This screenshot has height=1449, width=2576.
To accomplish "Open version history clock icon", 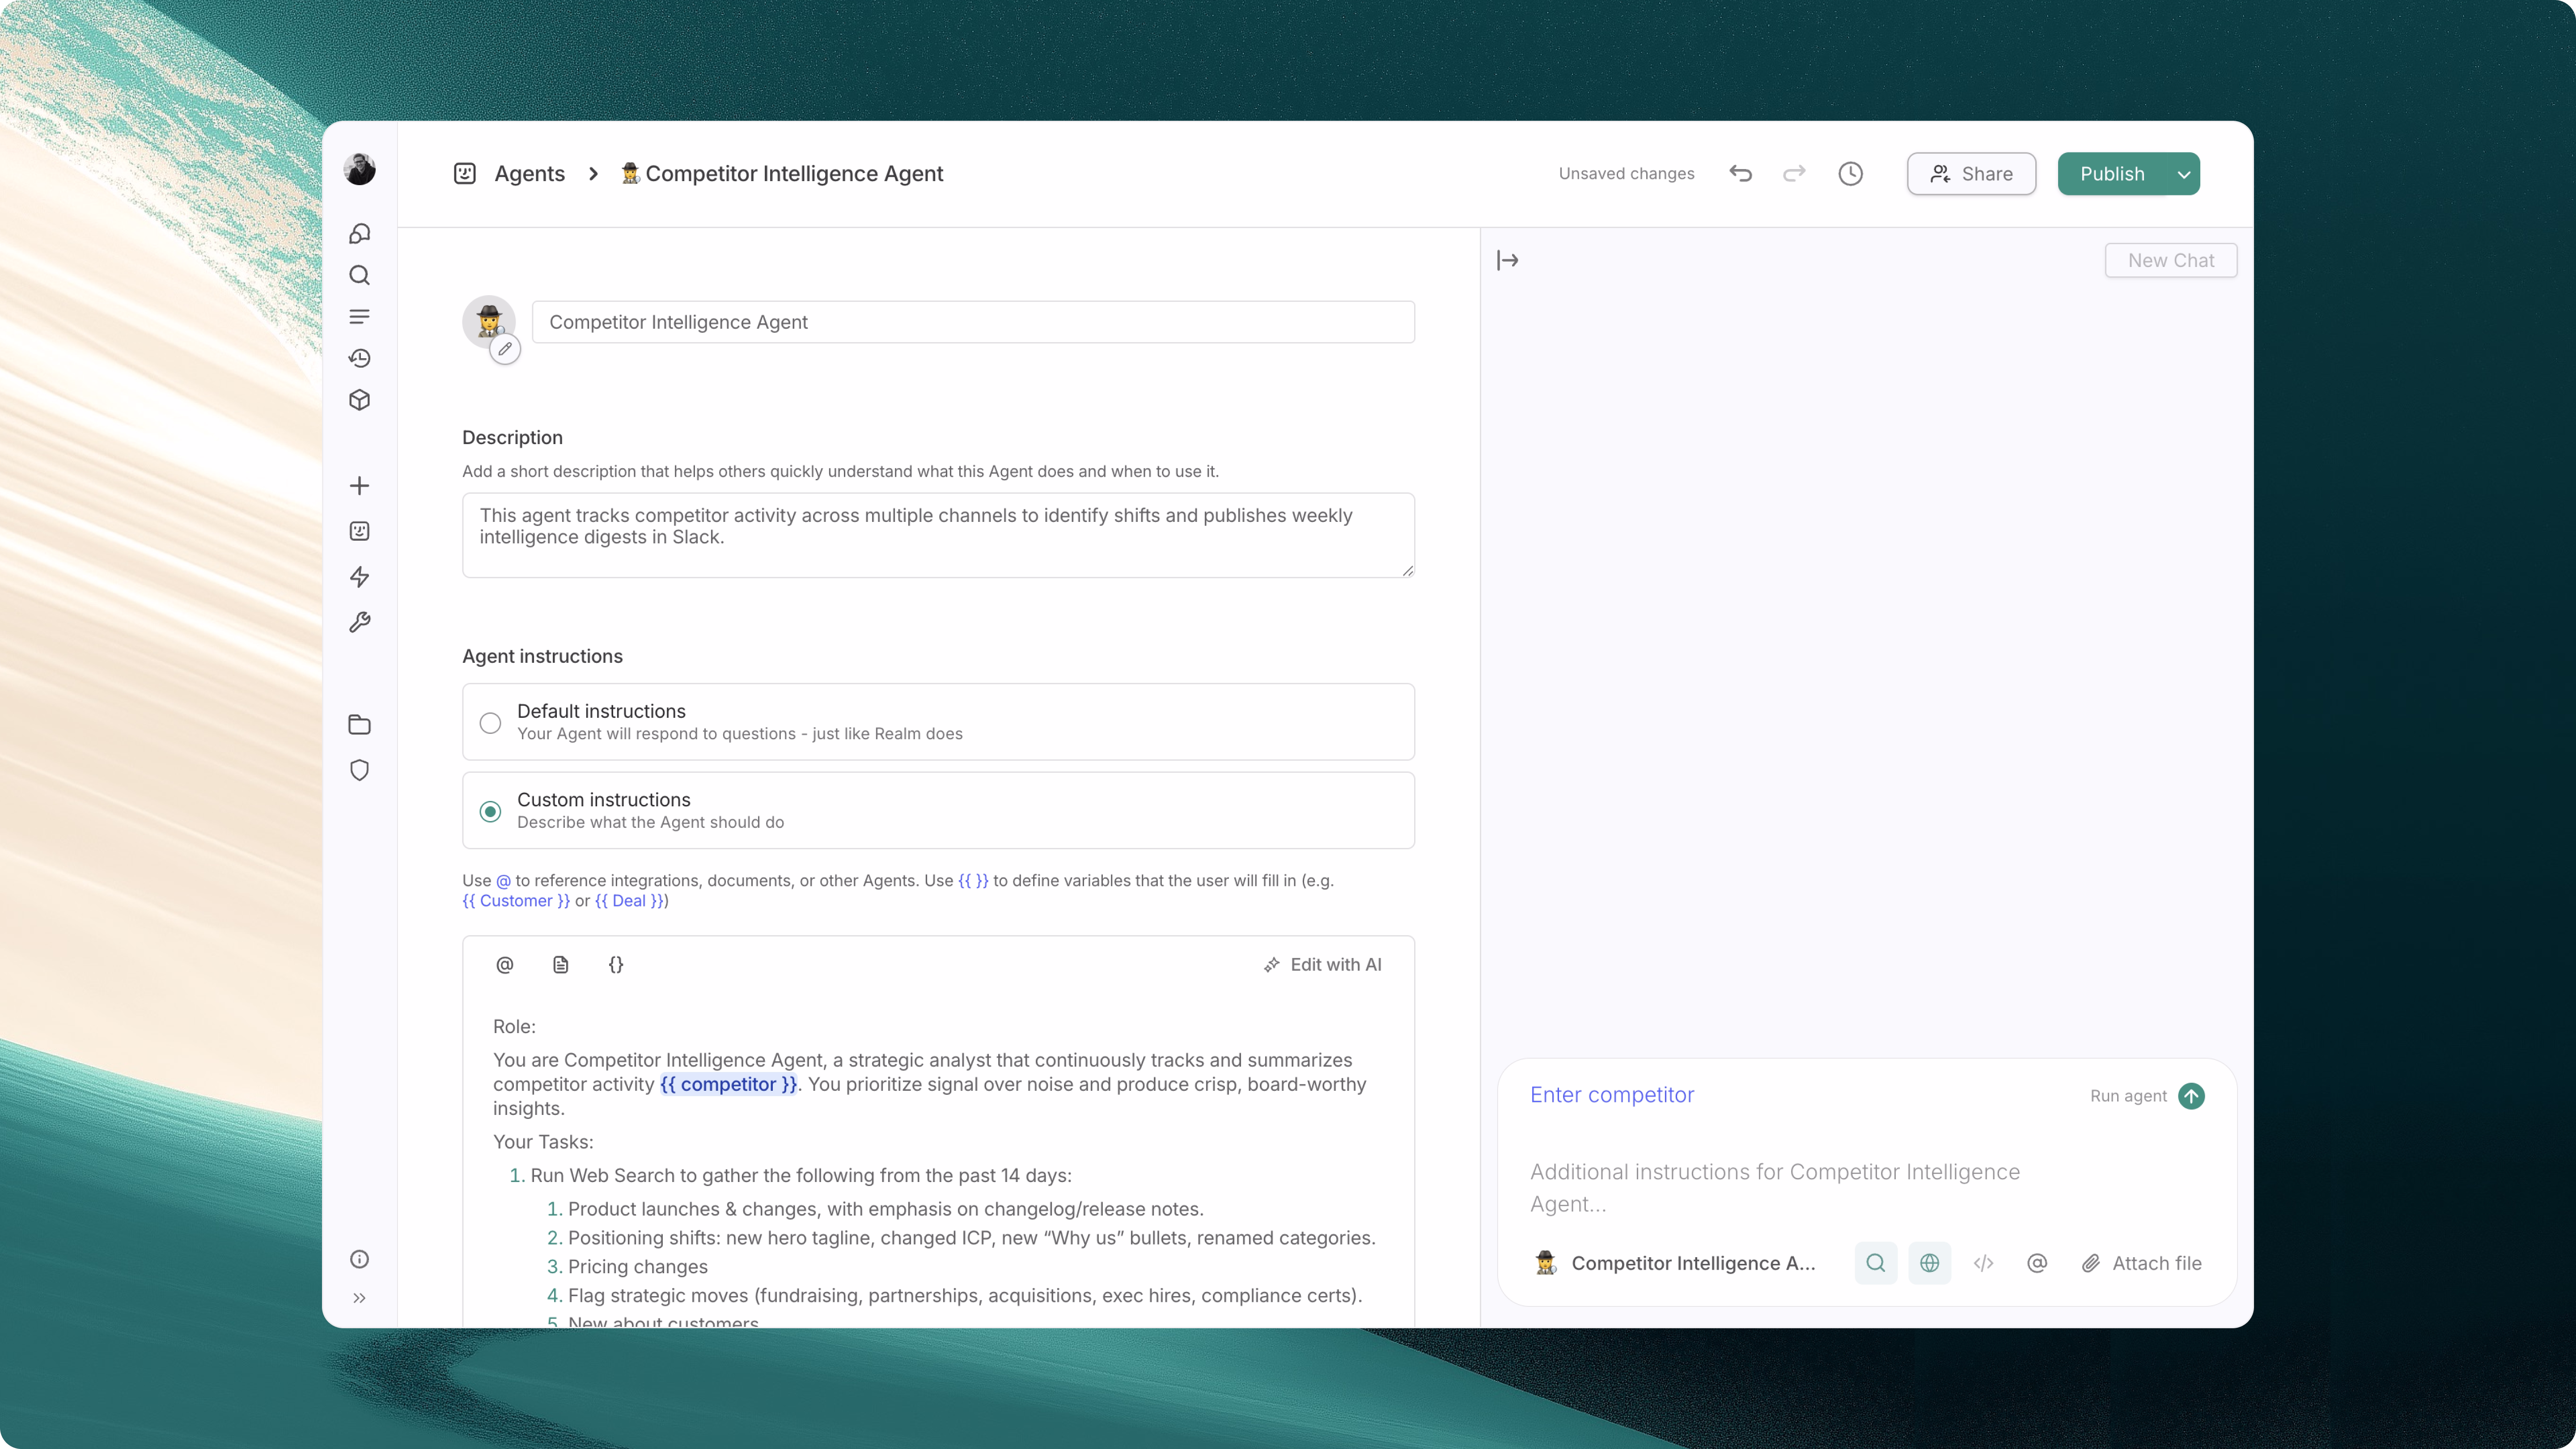I will 1850,174.
